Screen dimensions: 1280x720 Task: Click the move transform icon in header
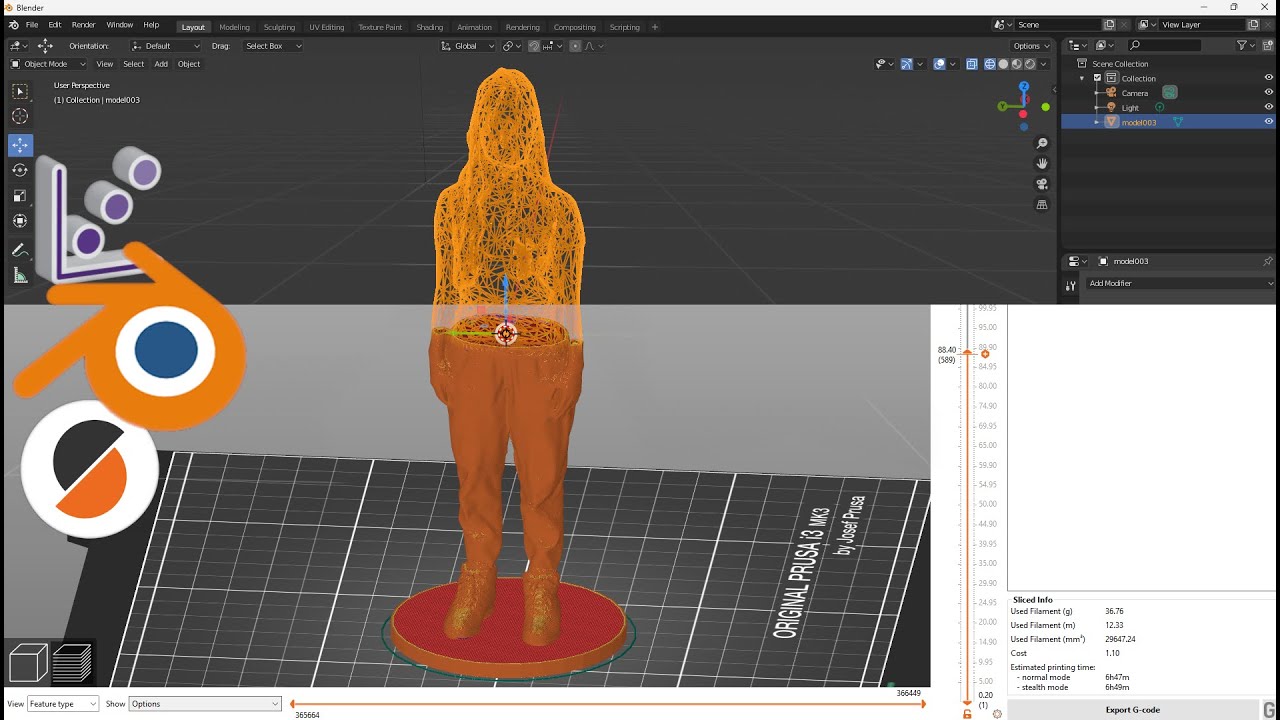(45, 45)
